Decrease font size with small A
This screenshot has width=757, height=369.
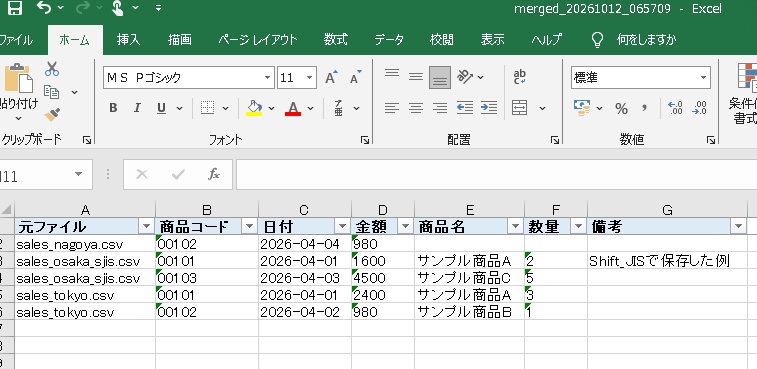pos(356,77)
